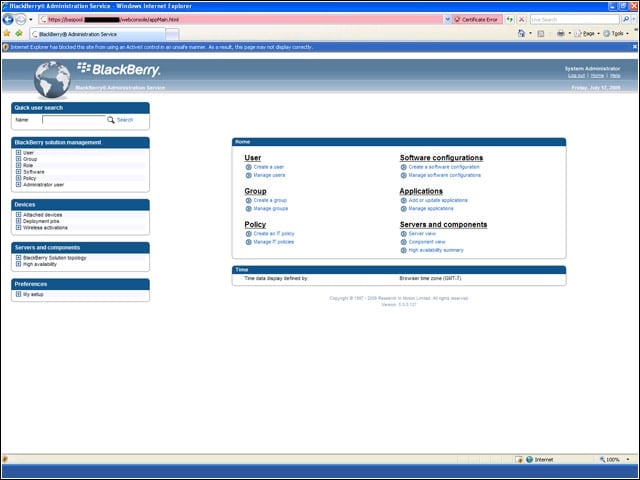Click the Help link in header
Viewport: 640px width, 480px height.
pos(615,76)
